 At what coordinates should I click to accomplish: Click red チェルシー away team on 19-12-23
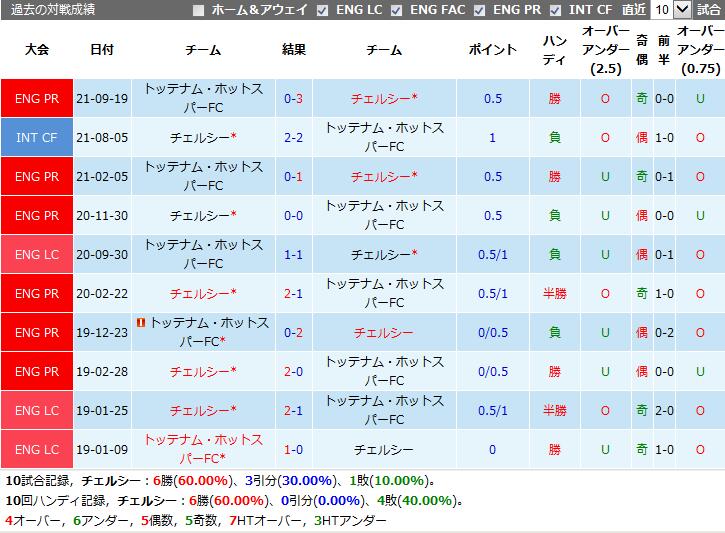click(384, 332)
